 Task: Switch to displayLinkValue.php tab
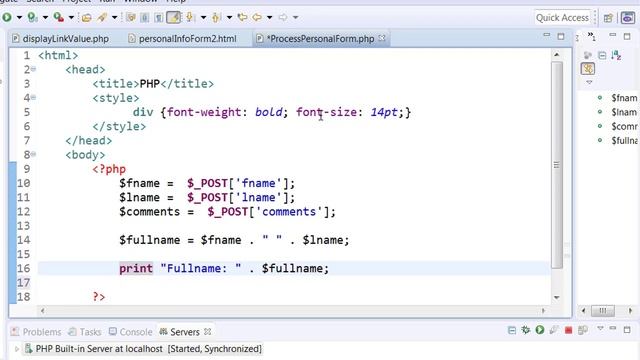[x=60, y=39]
